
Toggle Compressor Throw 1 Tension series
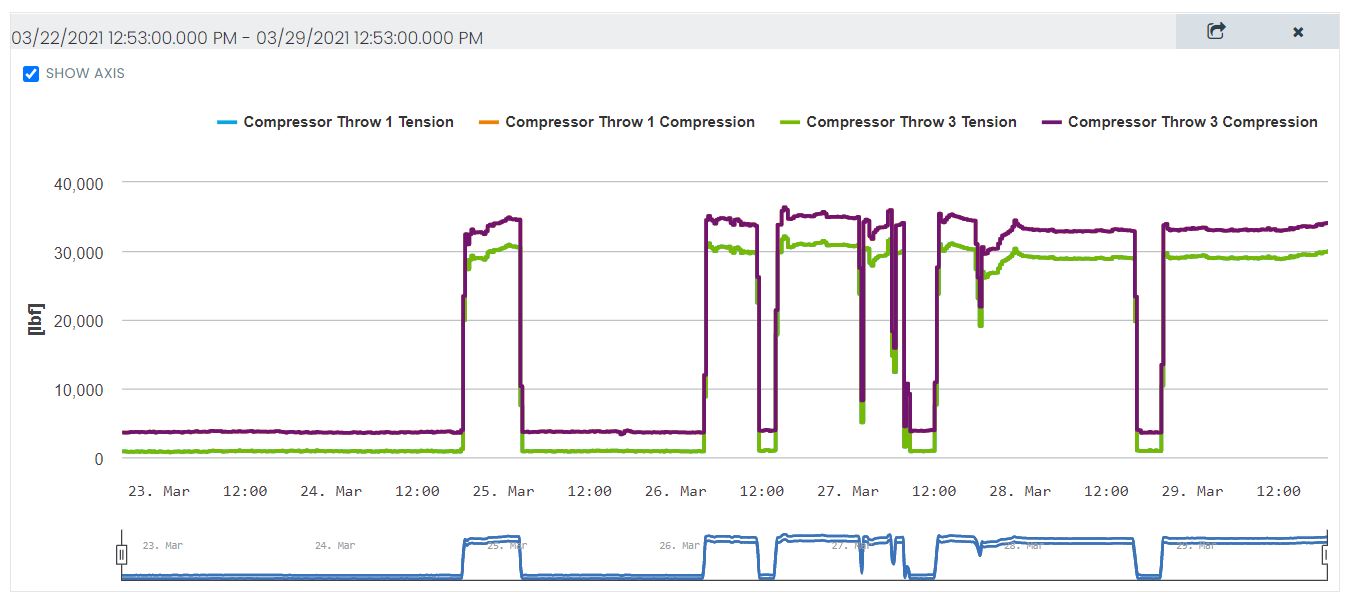coord(348,122)
